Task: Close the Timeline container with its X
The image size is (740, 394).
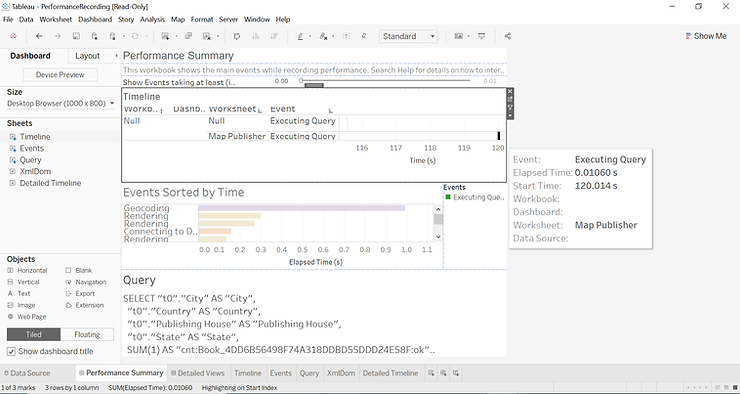Action: point(510,92)
